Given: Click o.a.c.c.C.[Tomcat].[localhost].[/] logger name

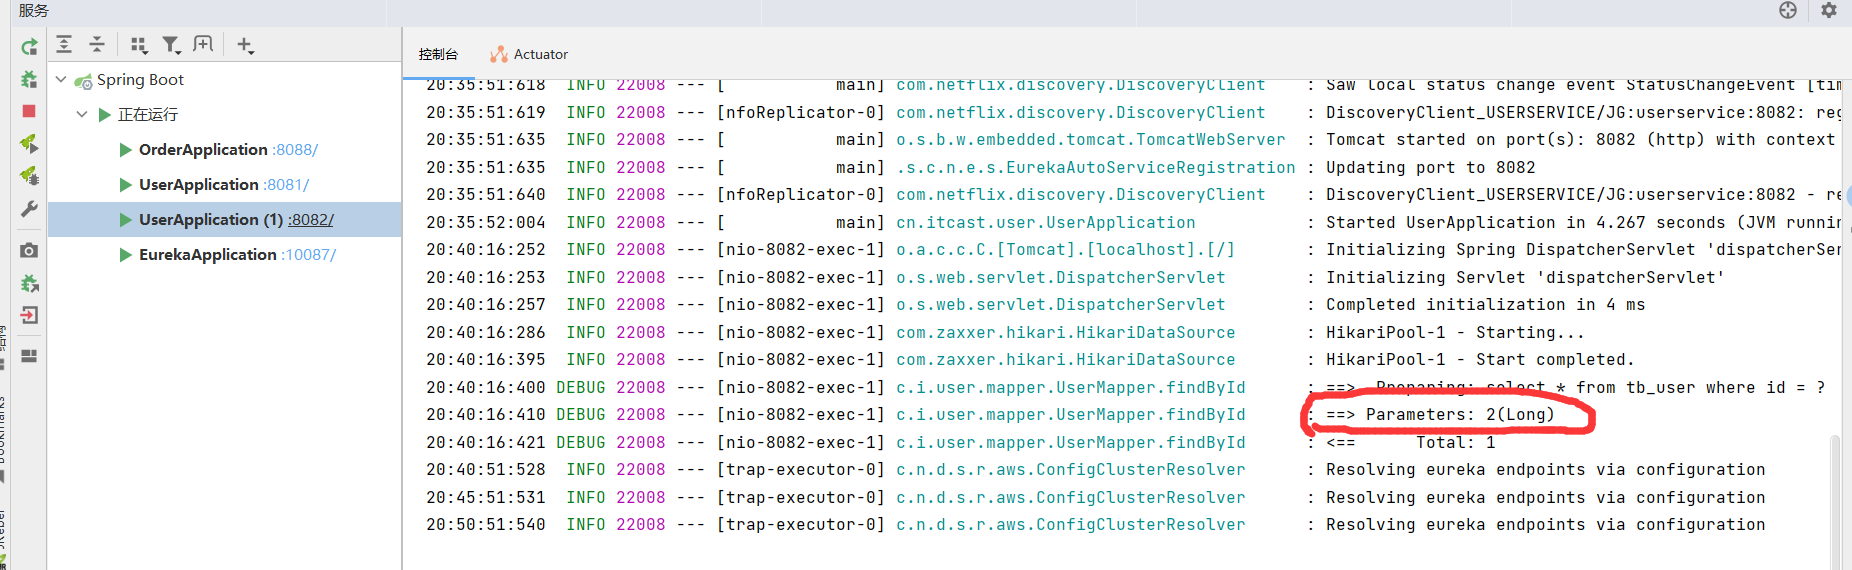Looking at the screenshot, I should (x=1065, y=249).
